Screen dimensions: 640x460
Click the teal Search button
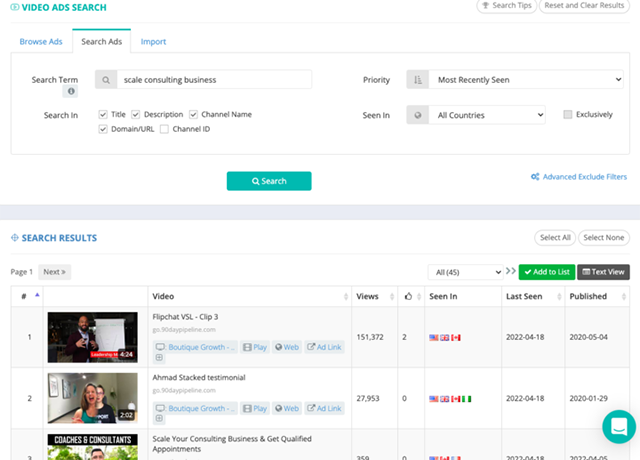tap(269, 181)
